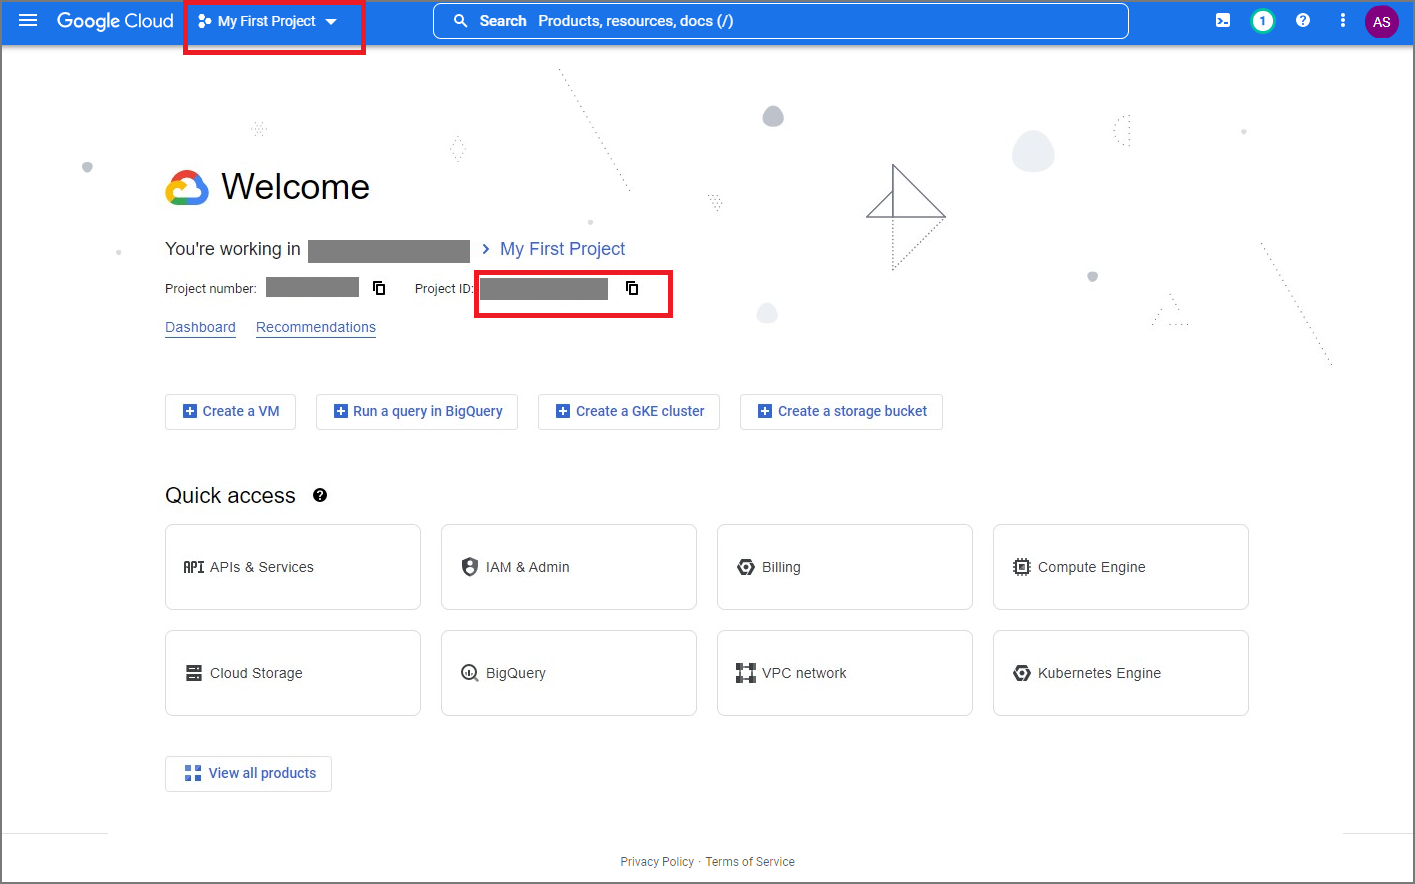Click Create a GKE cluster button
The height and width of the screenshot is (884, 1415).
(629, 411)
